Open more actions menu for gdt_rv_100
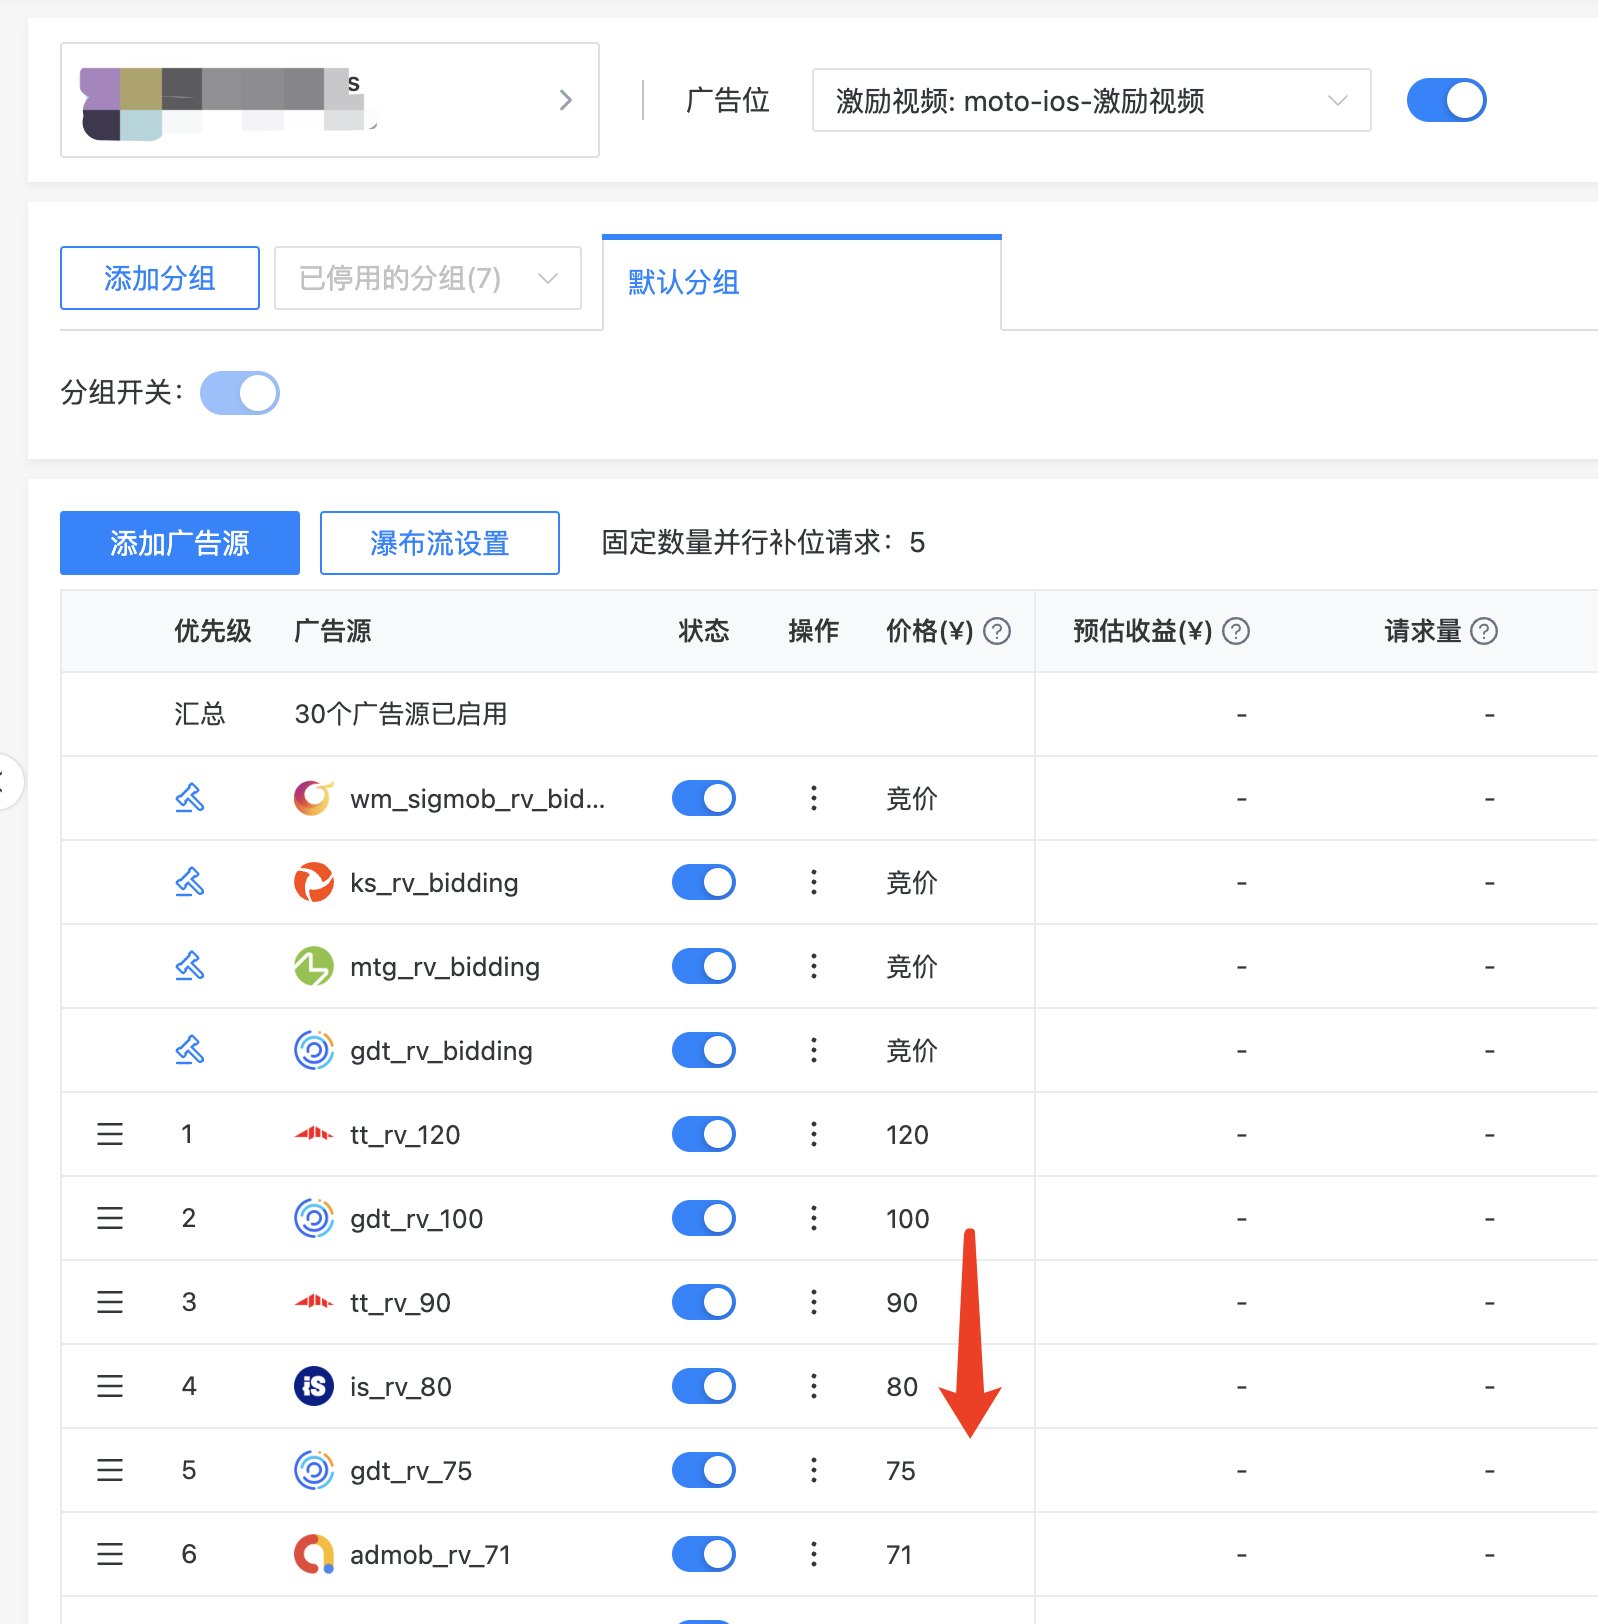 814,1218
